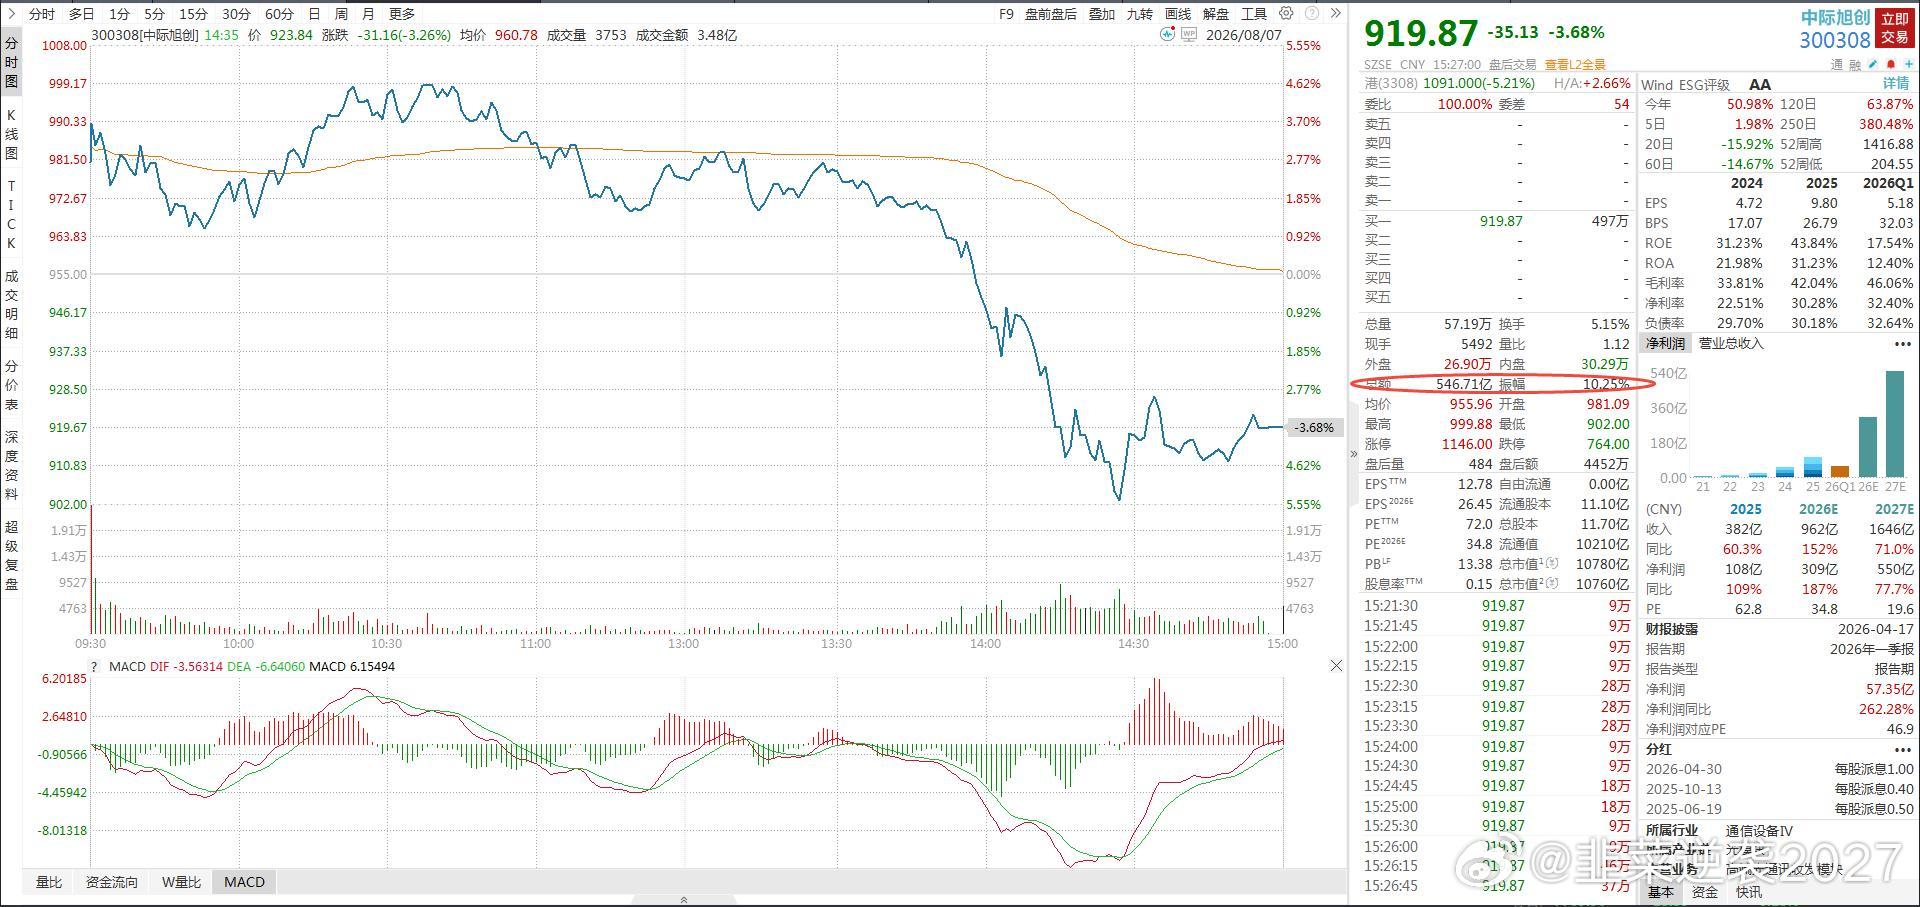Open ESG rating 详情 link
The image size is (1920, 907).
(x=1896, y=84)
